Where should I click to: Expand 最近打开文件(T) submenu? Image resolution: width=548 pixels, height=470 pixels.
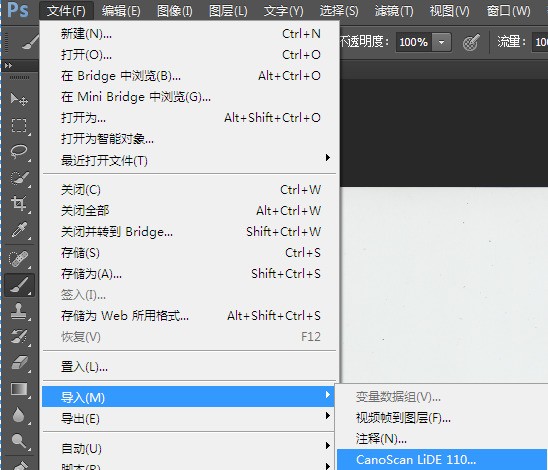[190, 160]
